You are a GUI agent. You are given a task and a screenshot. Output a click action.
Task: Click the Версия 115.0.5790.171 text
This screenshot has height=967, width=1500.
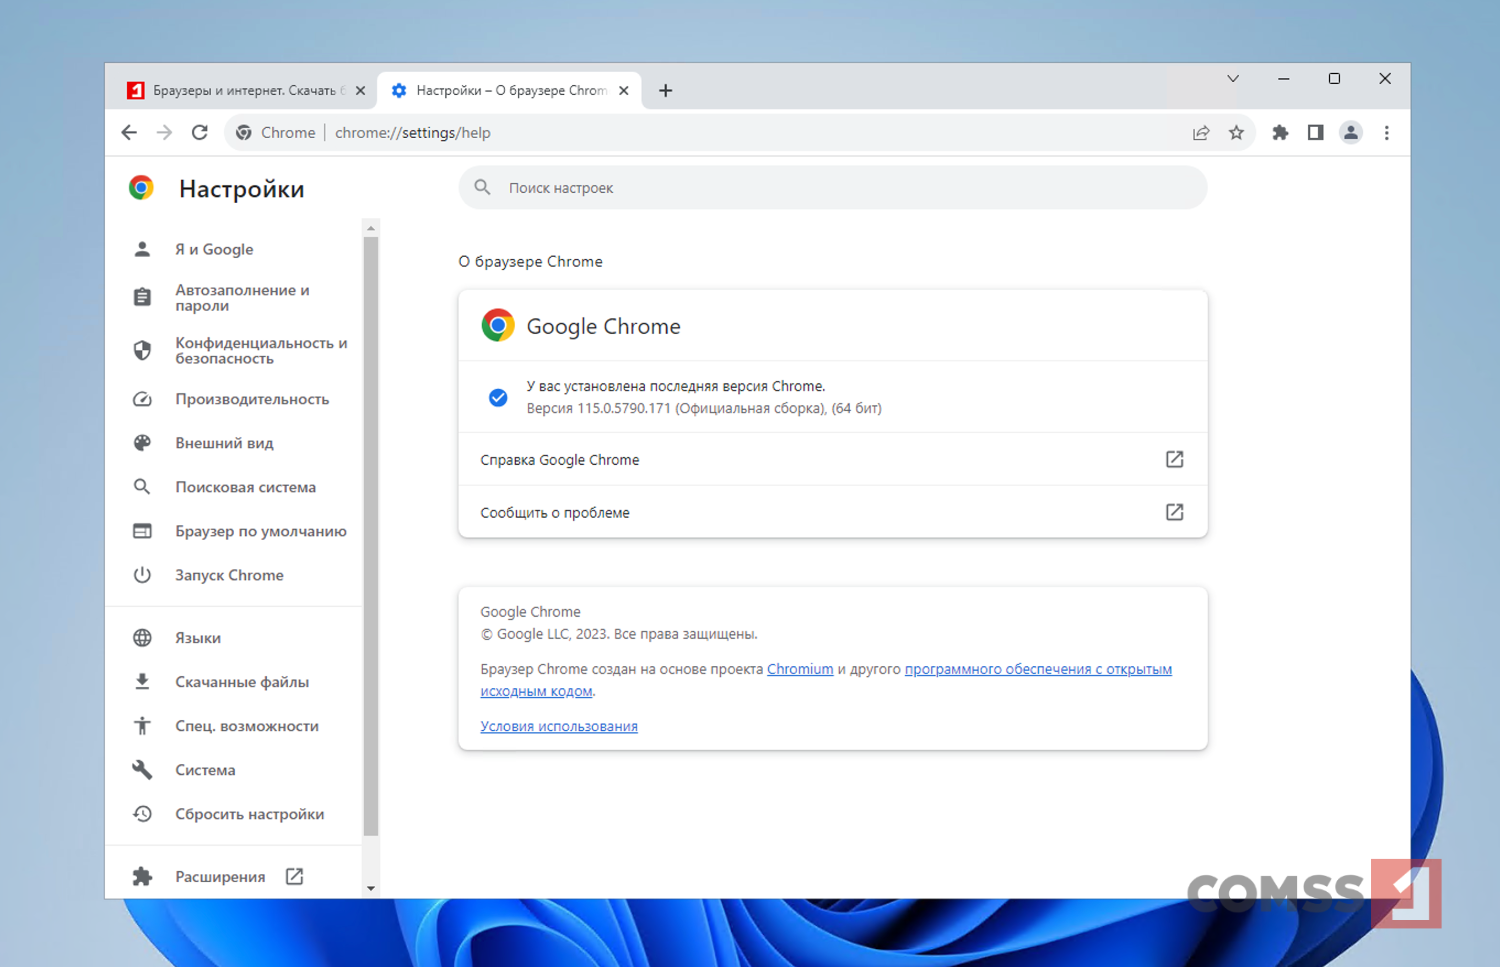click(x=704, y=408)
